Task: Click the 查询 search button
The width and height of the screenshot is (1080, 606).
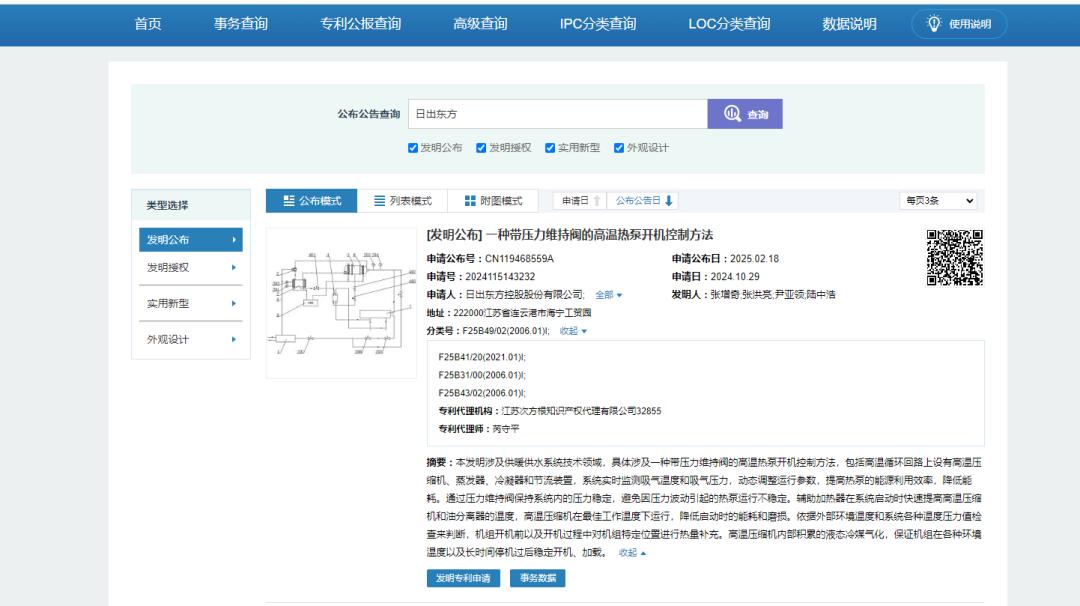Action: (745, 115)
